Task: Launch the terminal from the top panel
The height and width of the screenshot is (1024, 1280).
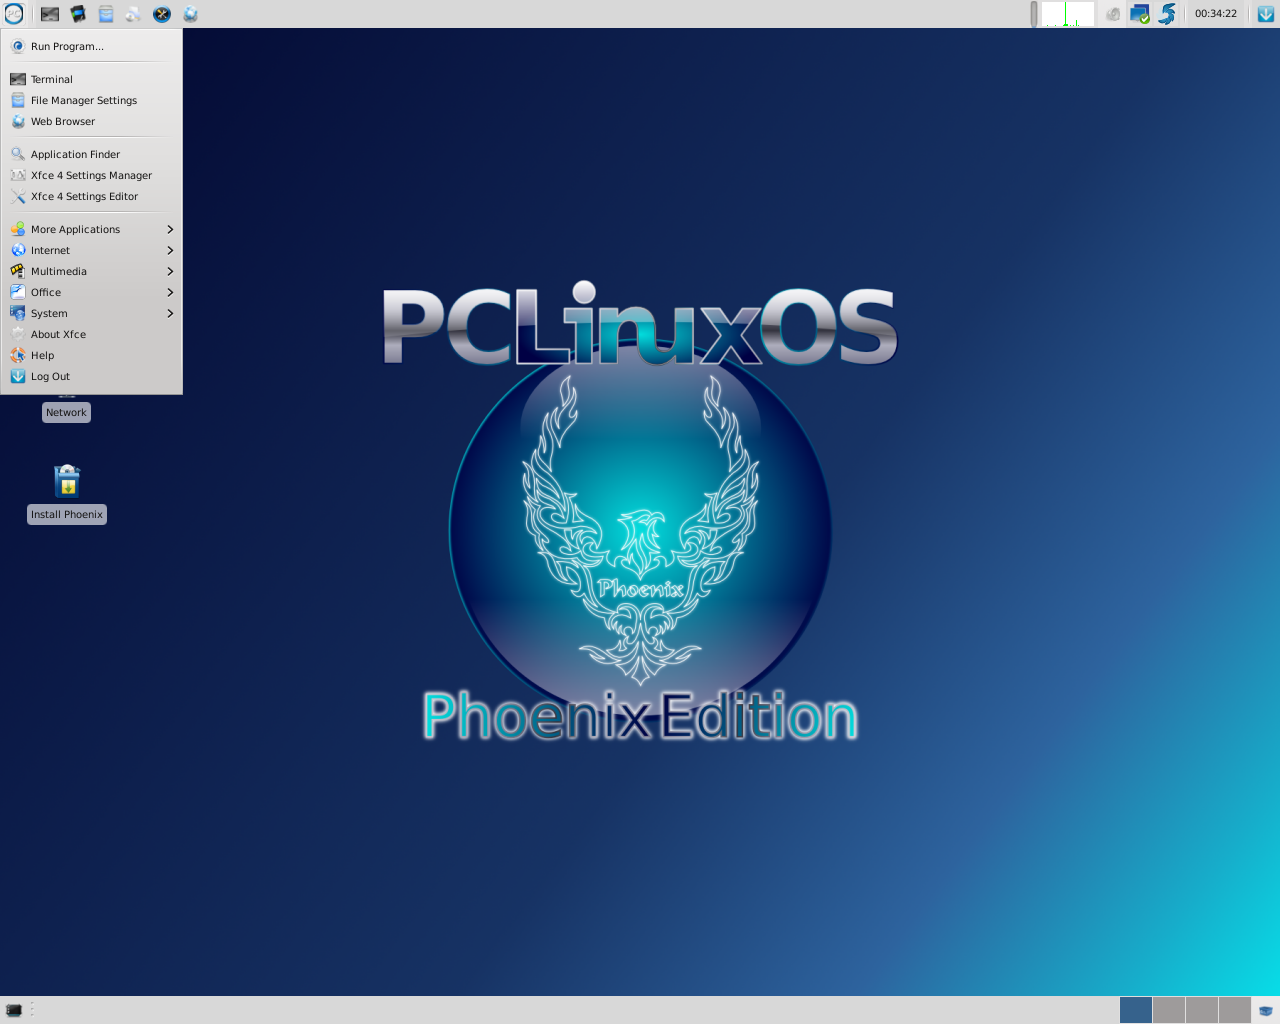Action: tap(50, 14)
